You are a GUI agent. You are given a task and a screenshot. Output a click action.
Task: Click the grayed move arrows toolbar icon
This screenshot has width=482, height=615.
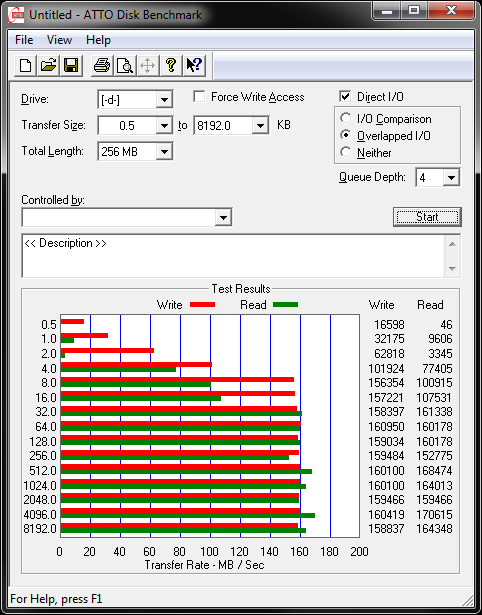point(147,65)
